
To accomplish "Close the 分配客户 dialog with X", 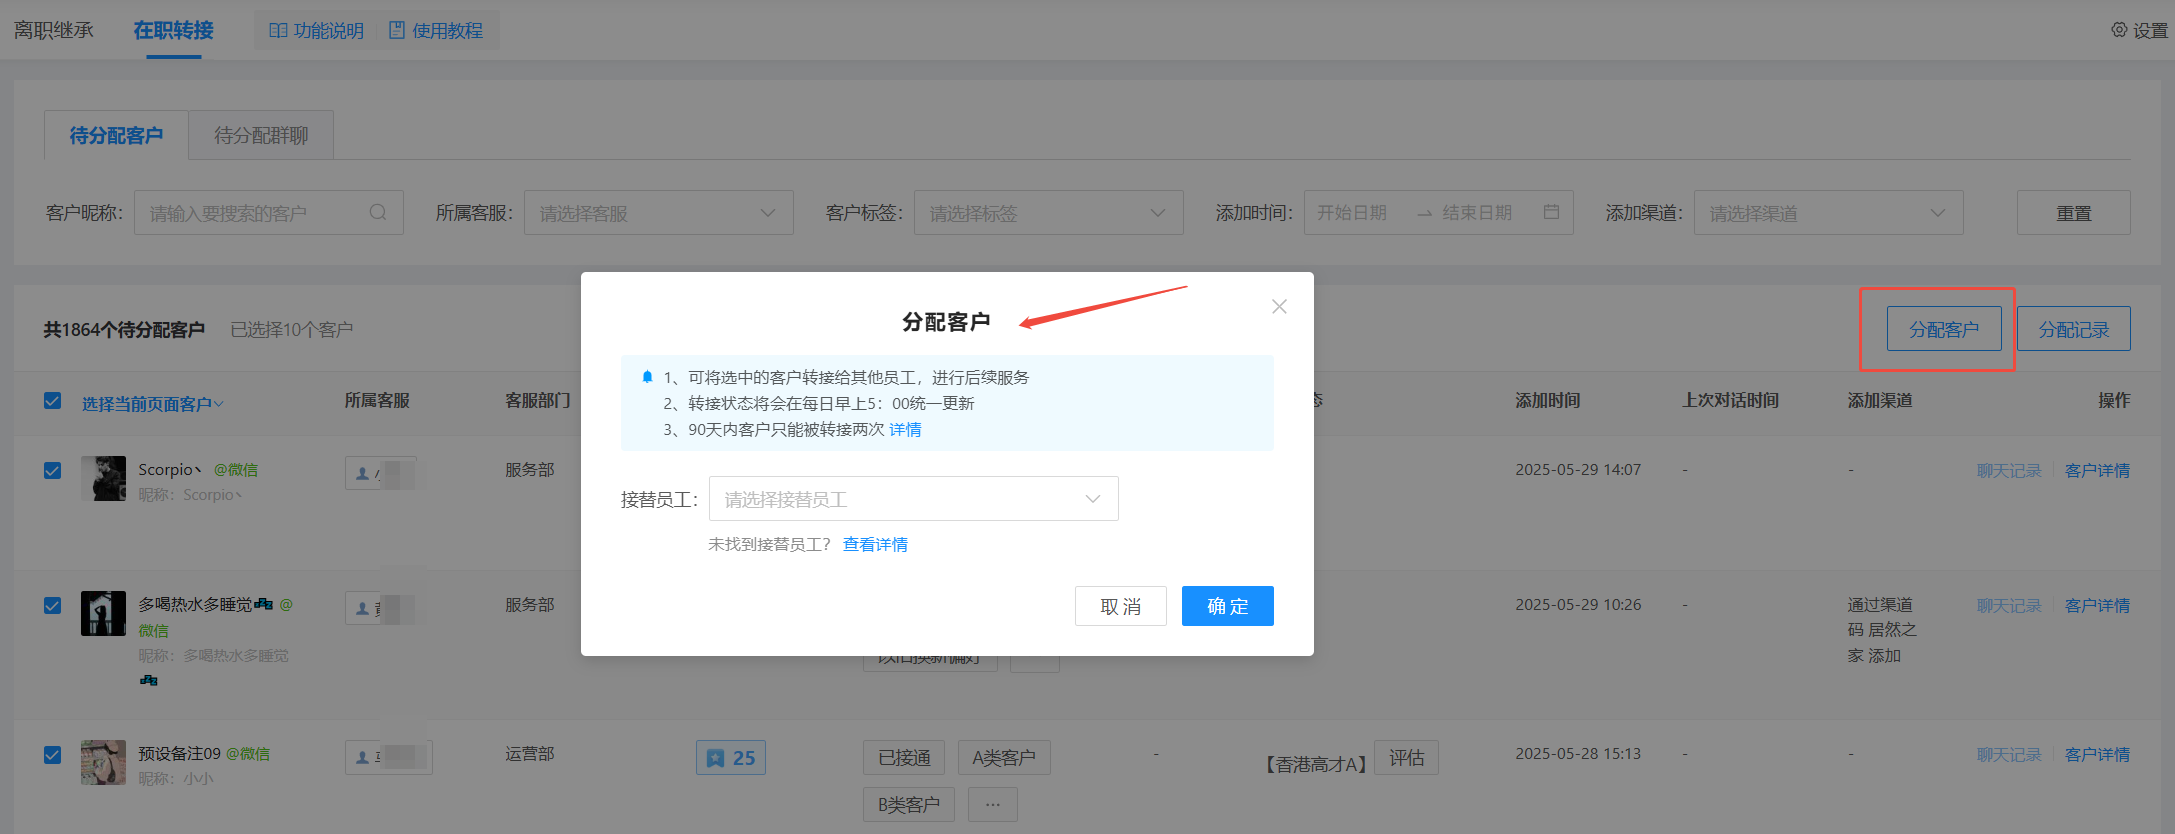I will pyautogui.click(x=1279, y=307).
